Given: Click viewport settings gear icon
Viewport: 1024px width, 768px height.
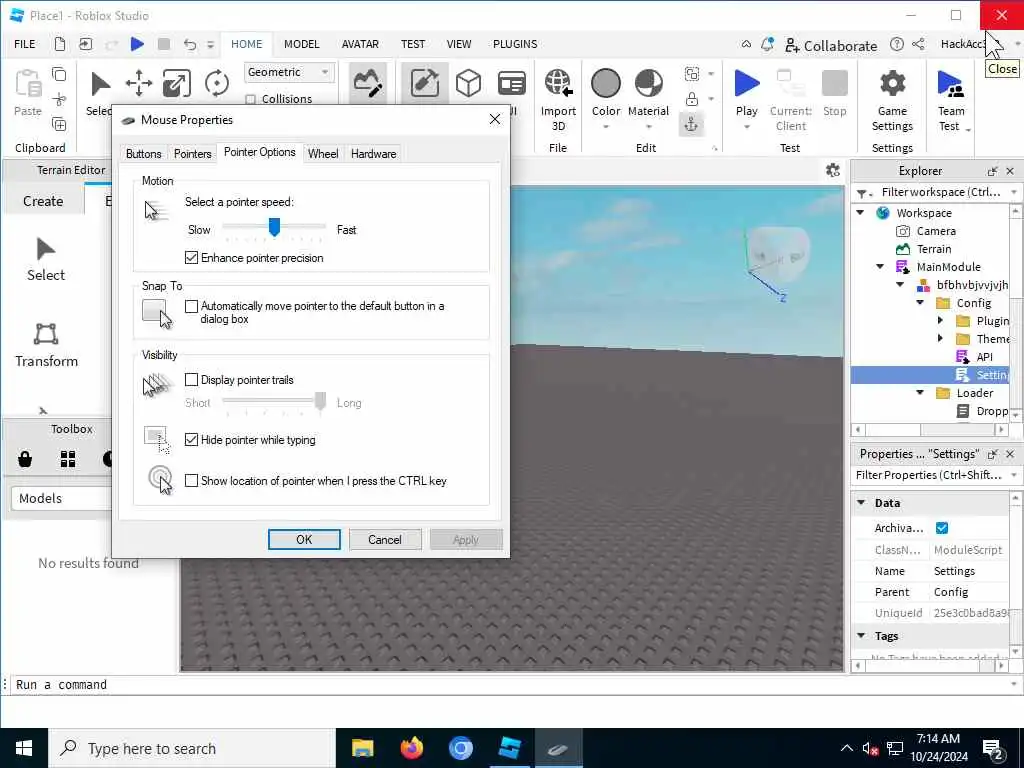Looking at the screenshot, I should click(833, 170).
